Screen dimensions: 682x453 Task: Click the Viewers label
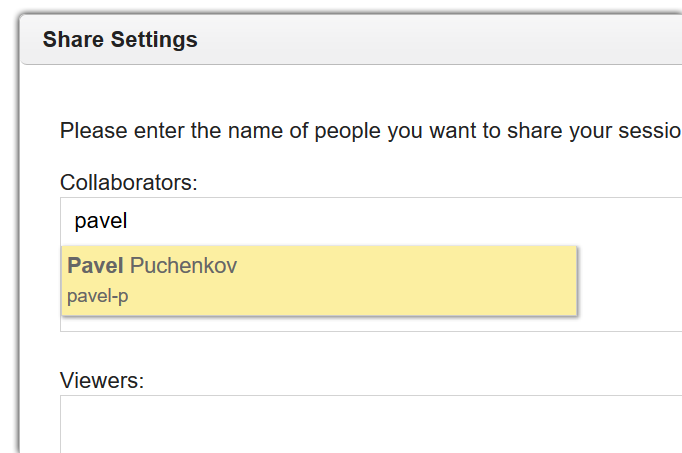pos(102,380)
